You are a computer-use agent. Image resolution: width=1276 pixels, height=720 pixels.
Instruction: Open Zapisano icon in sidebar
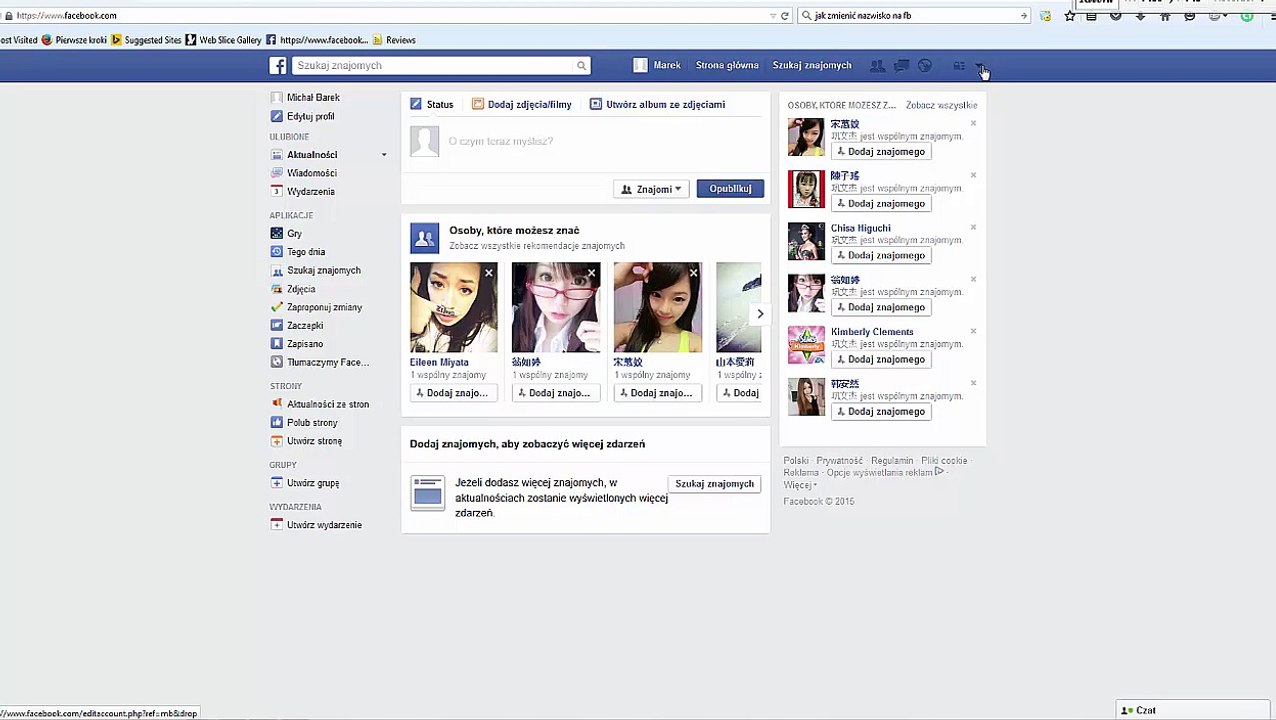[277, 344]
